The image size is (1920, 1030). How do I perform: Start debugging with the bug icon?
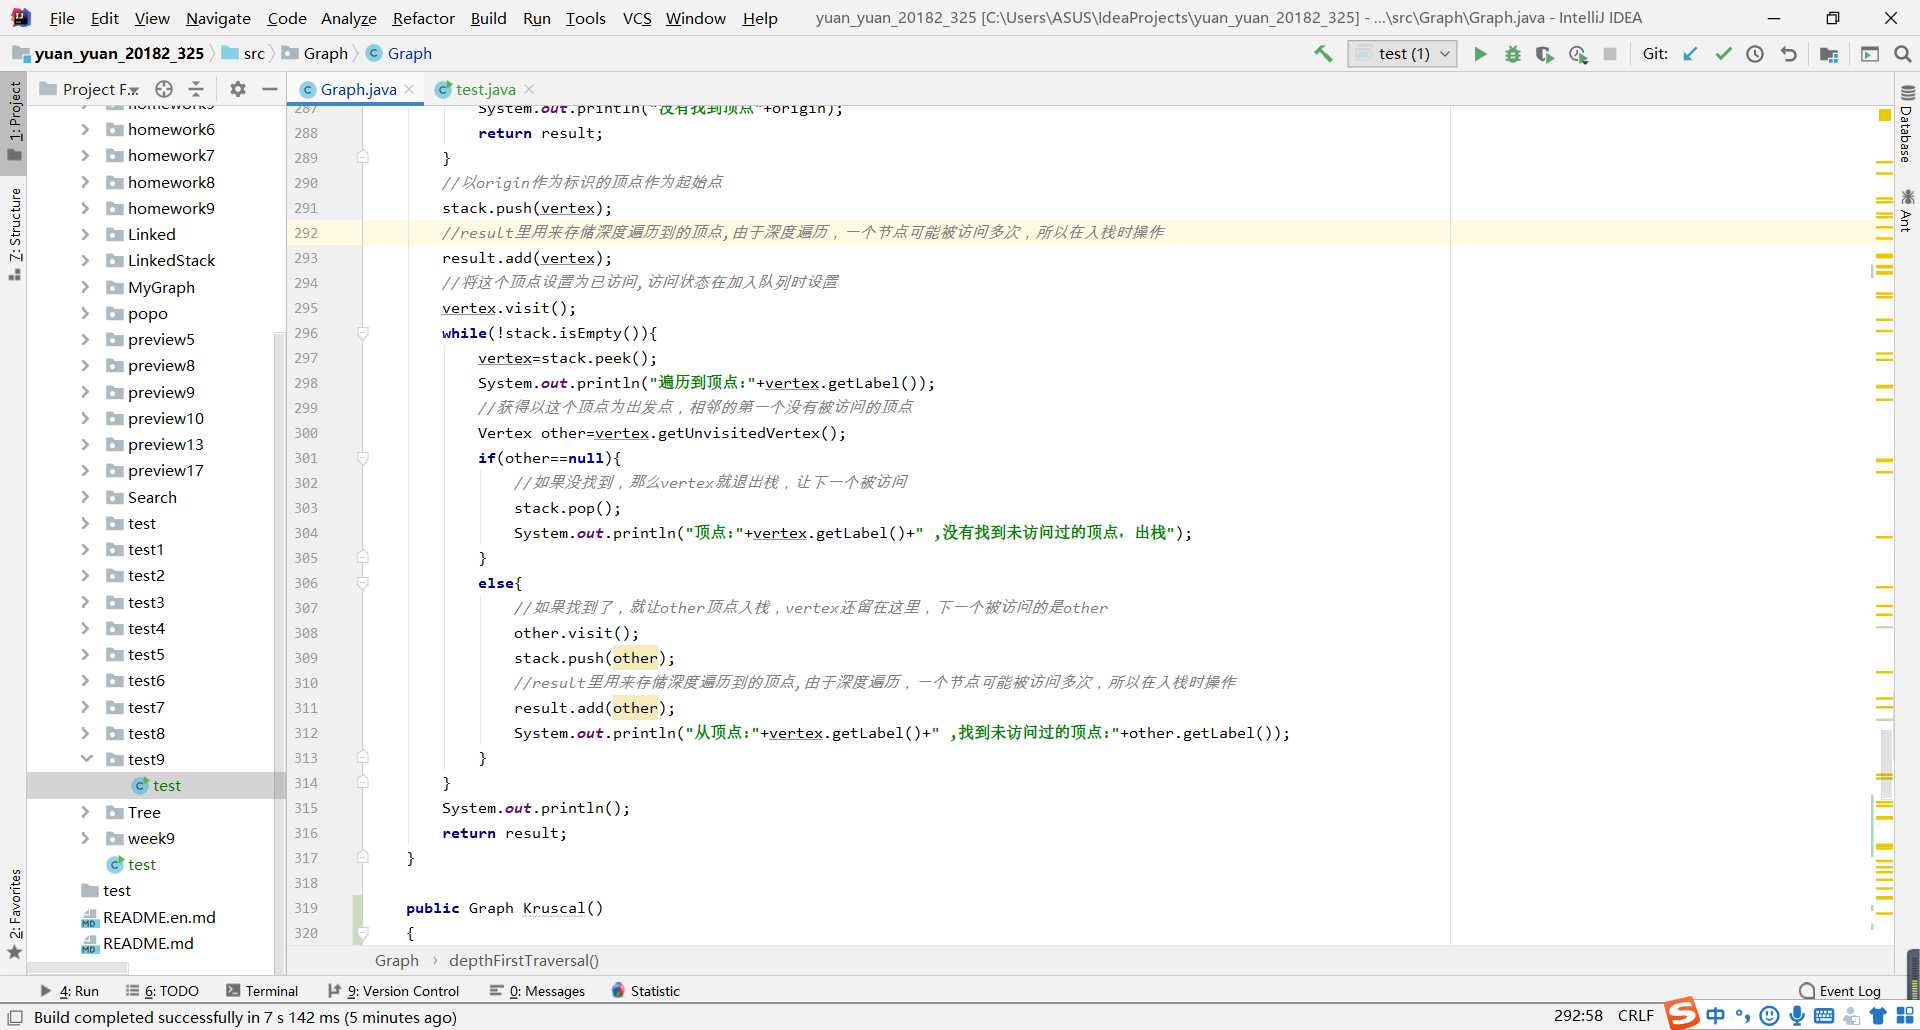1512,54
